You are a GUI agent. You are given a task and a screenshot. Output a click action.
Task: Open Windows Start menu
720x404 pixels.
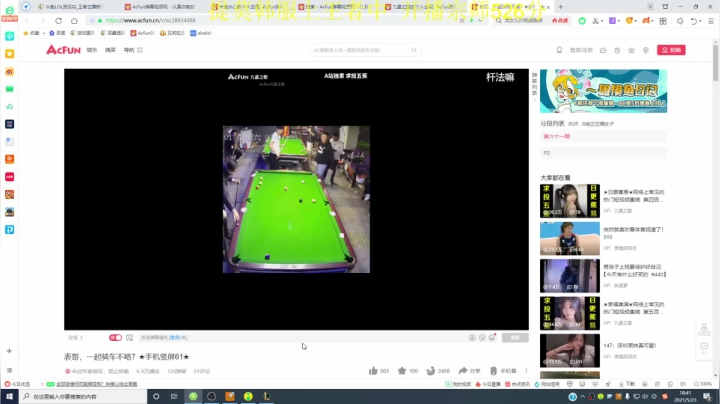(x=9, y=396)
